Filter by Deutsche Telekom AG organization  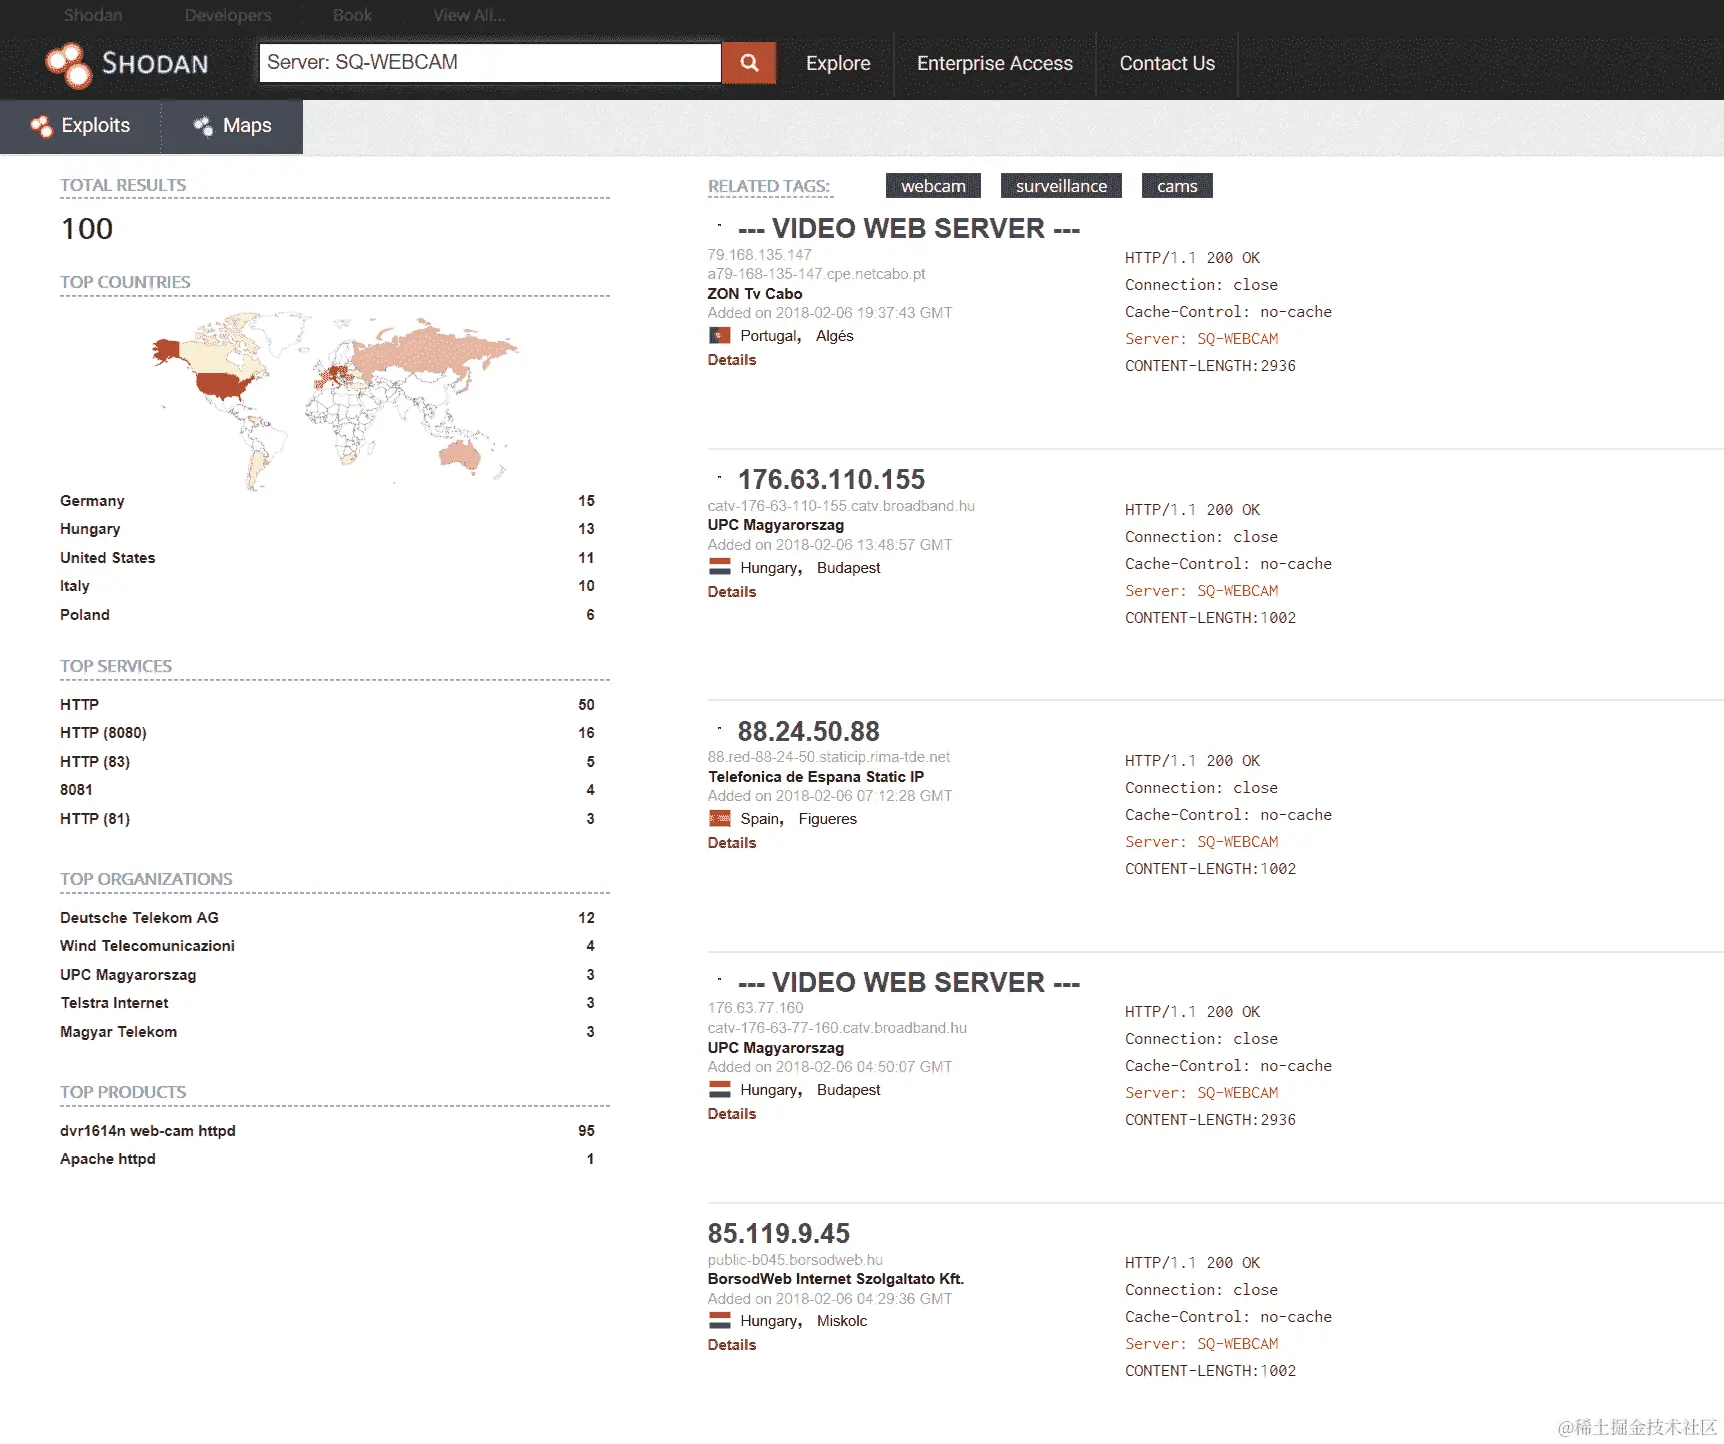[x=139, y=918]
